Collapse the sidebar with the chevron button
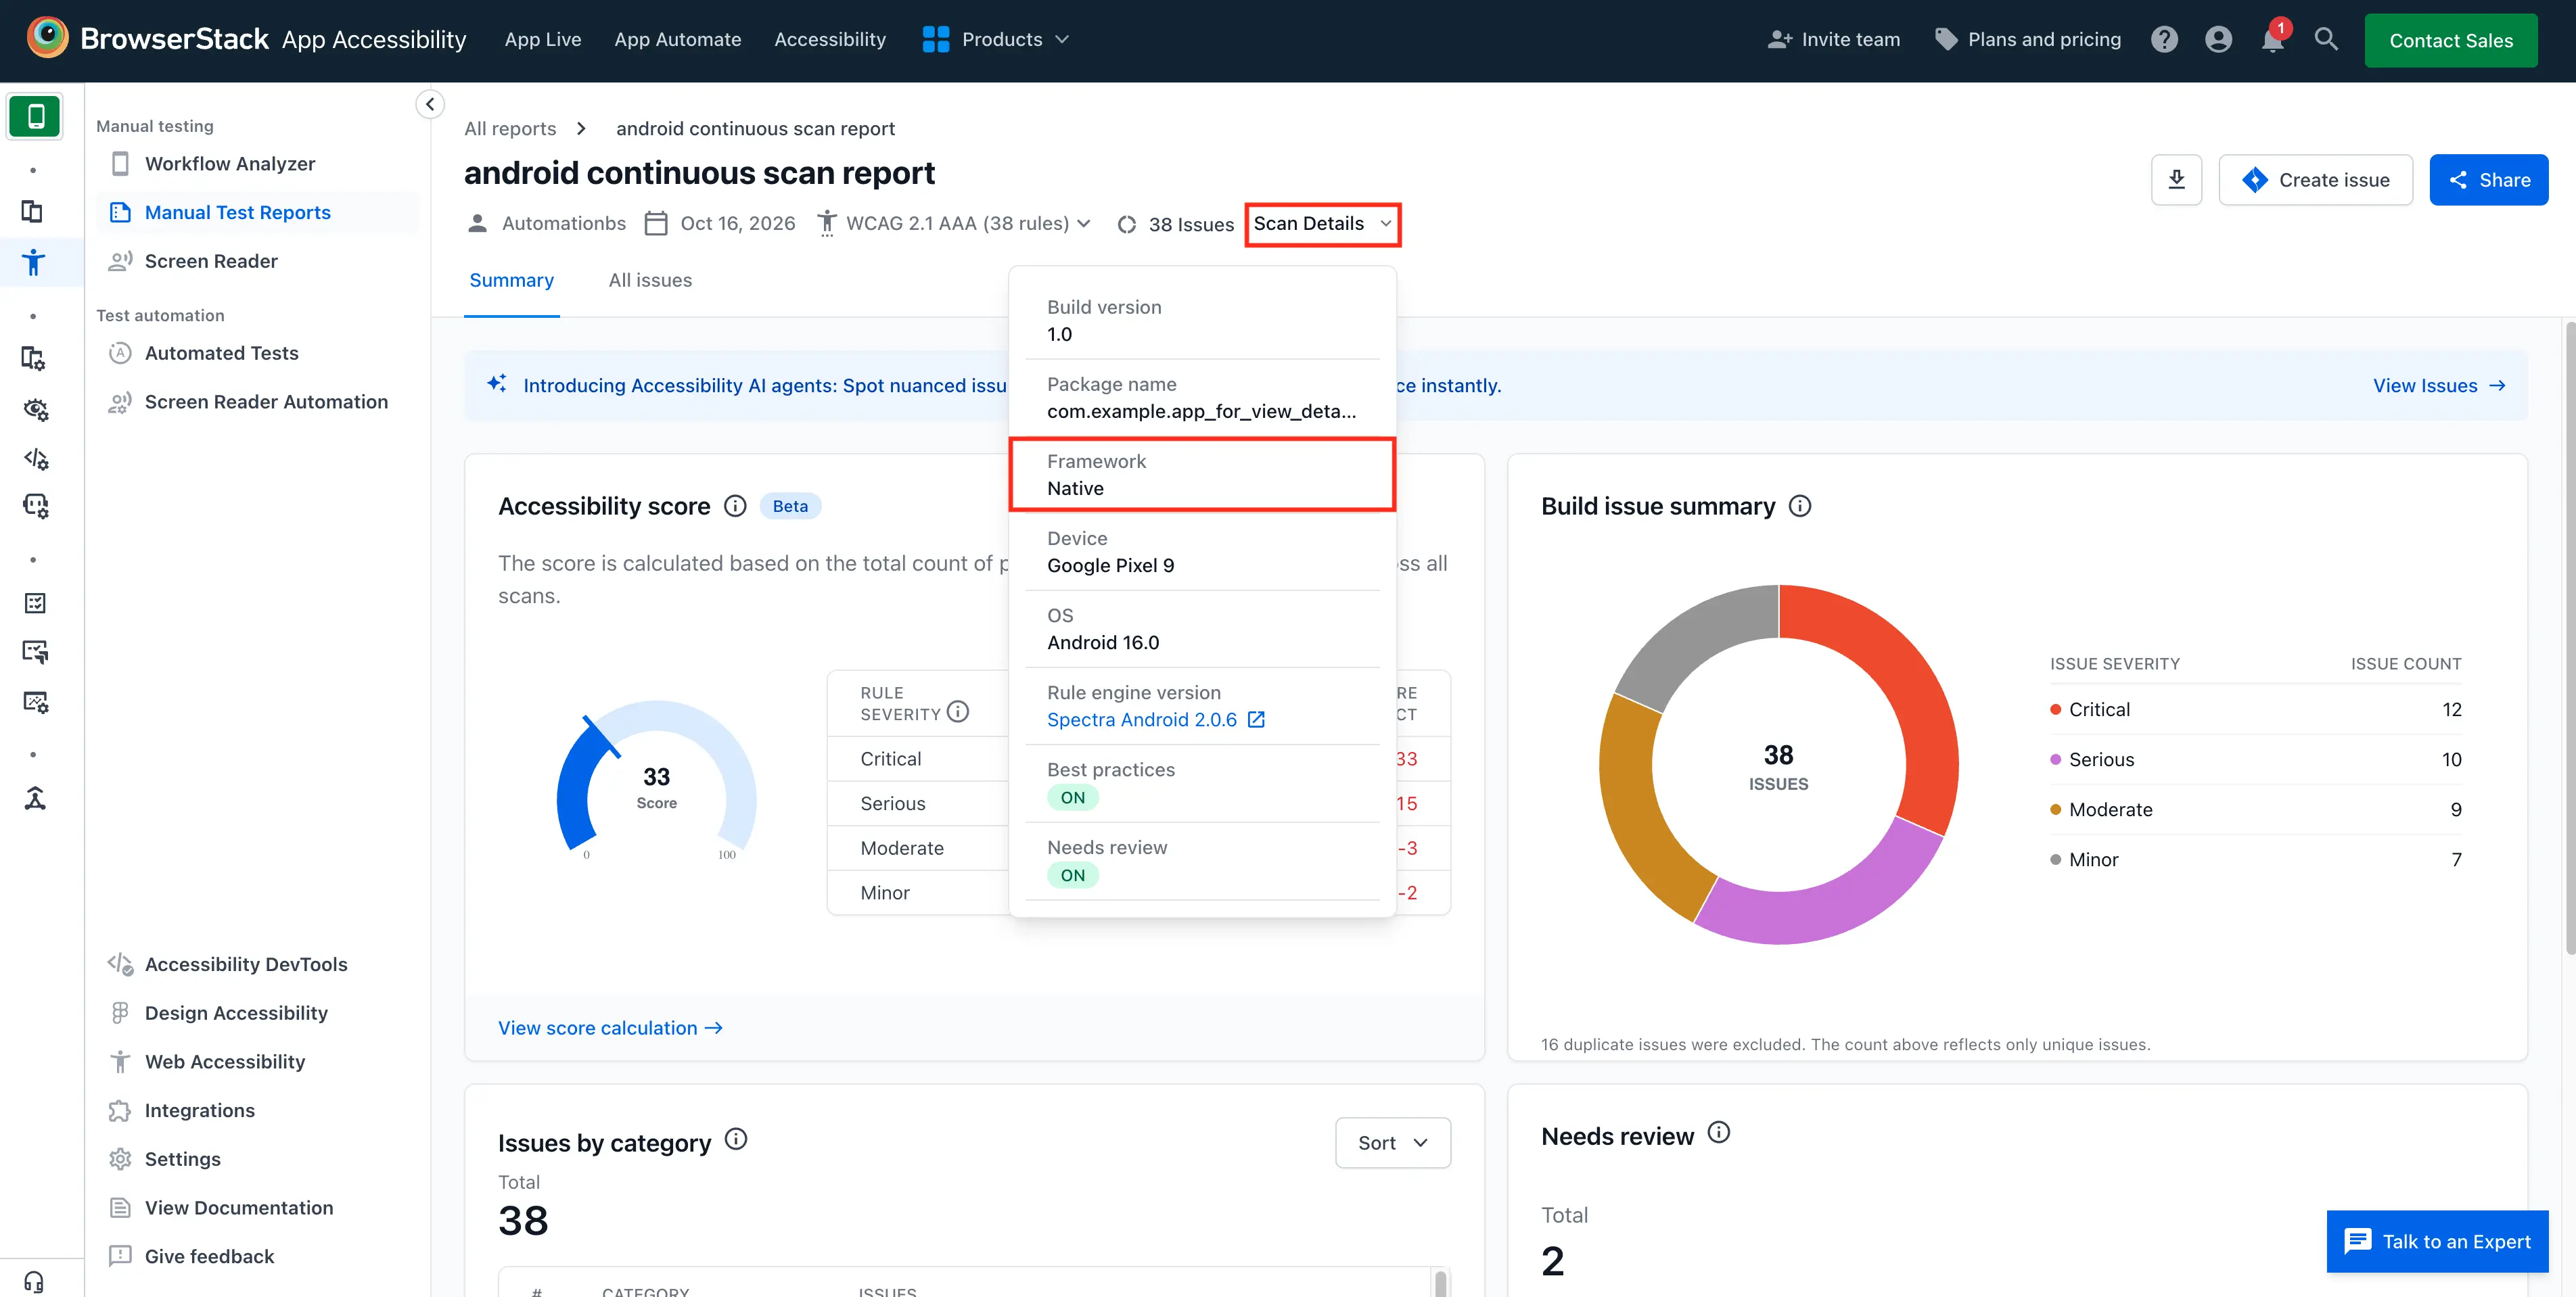The image size is (2576, 1297). [x=430, y=104]
